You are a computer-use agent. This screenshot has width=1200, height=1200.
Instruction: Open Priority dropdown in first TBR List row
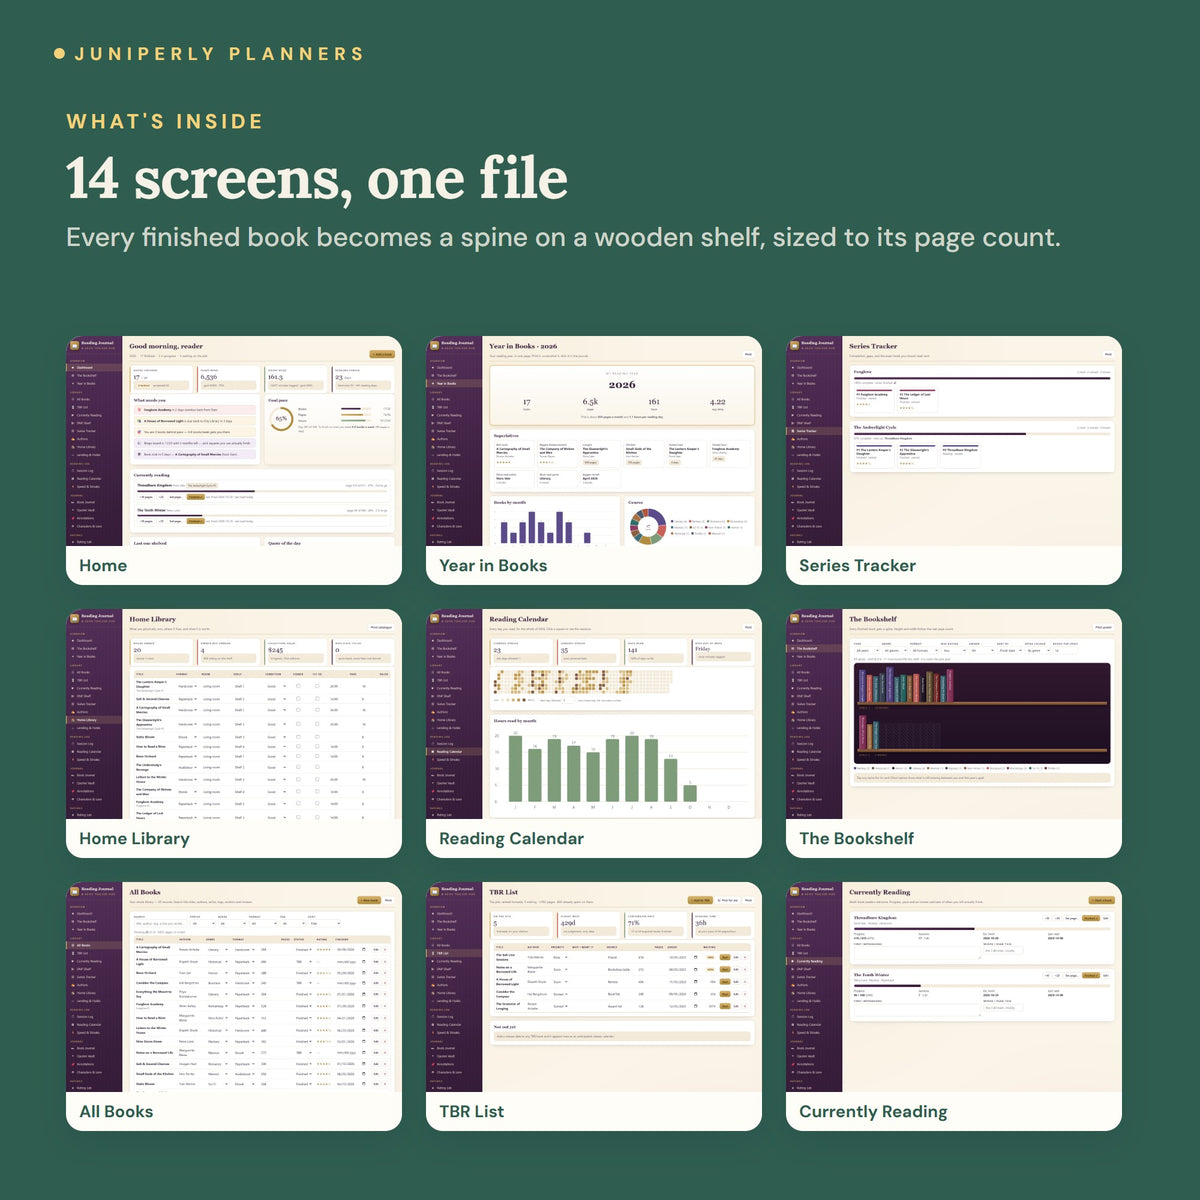pyautogui.click(x=560, y=957)
